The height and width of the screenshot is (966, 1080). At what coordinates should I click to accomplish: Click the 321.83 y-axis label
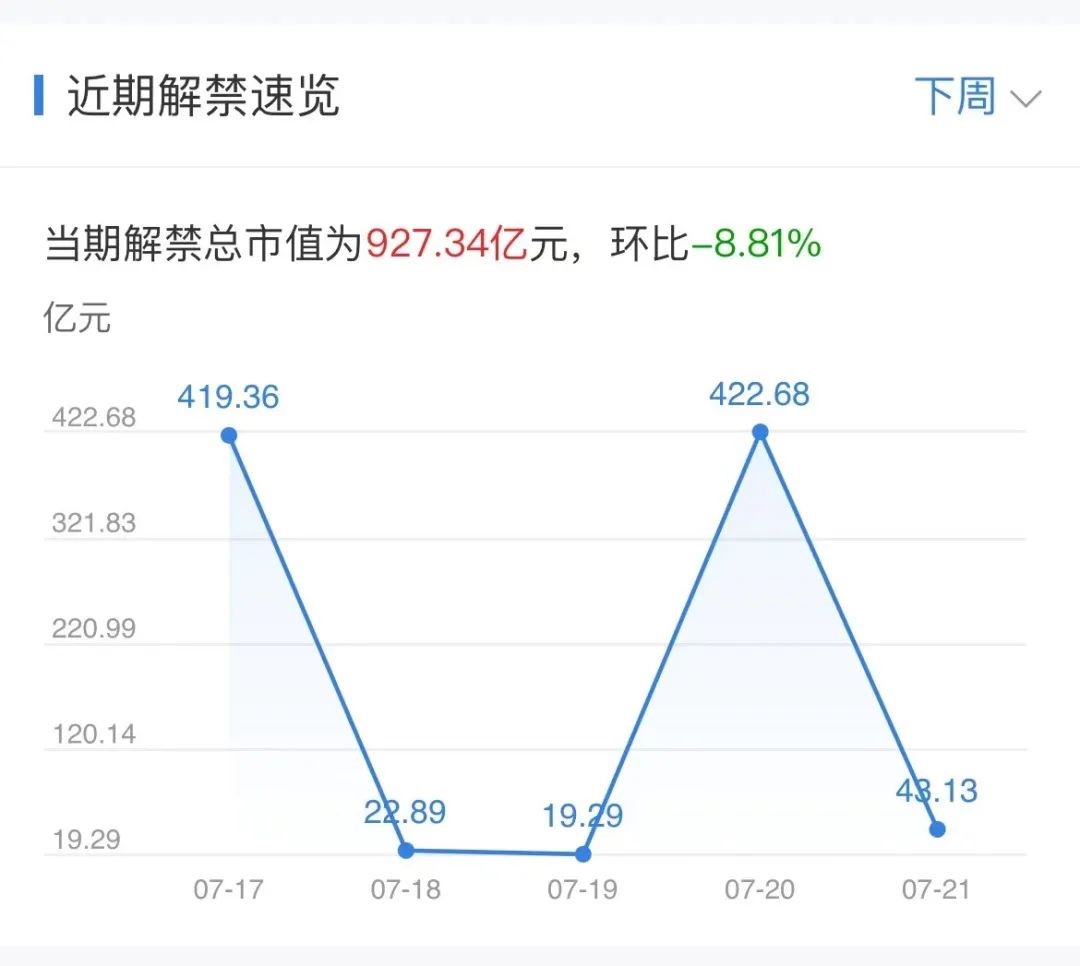(x=94, y=523)
